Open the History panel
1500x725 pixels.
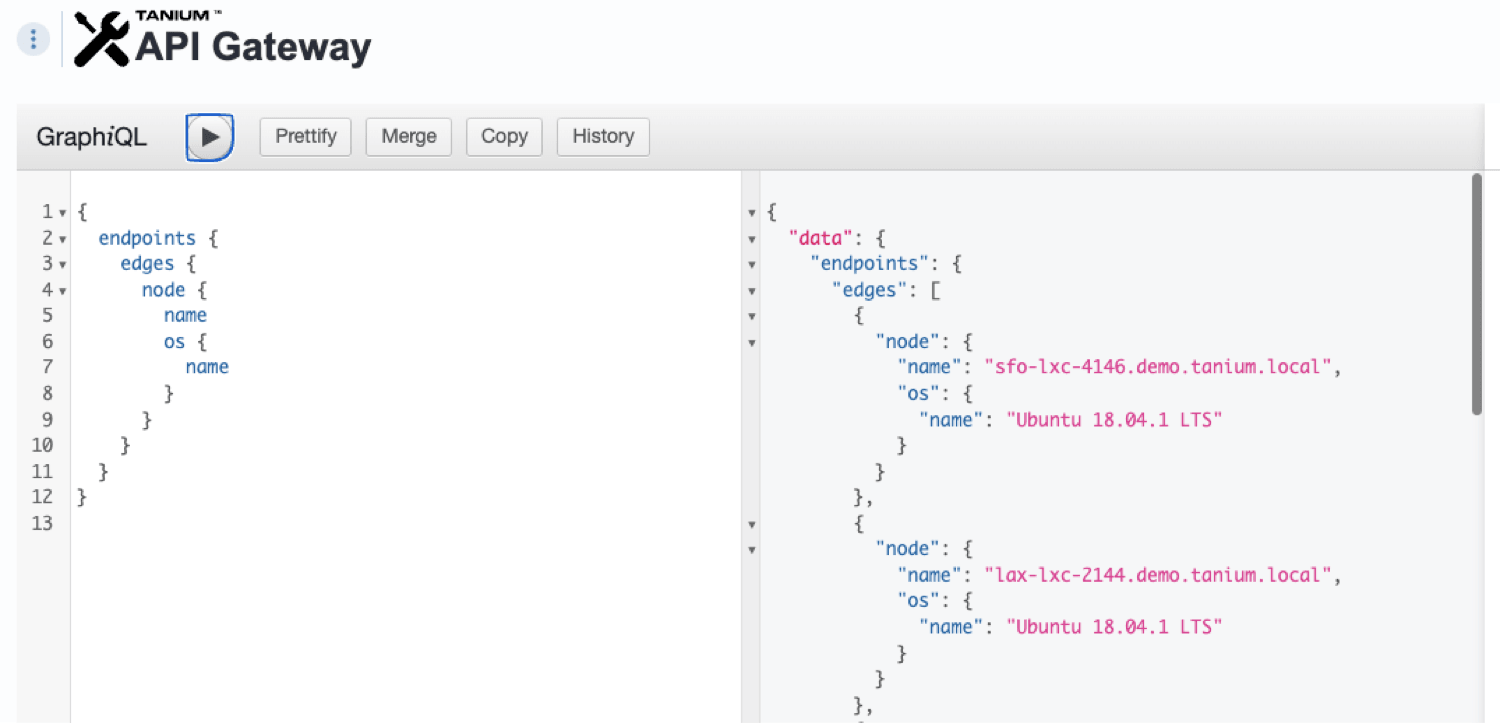point(603,136)
